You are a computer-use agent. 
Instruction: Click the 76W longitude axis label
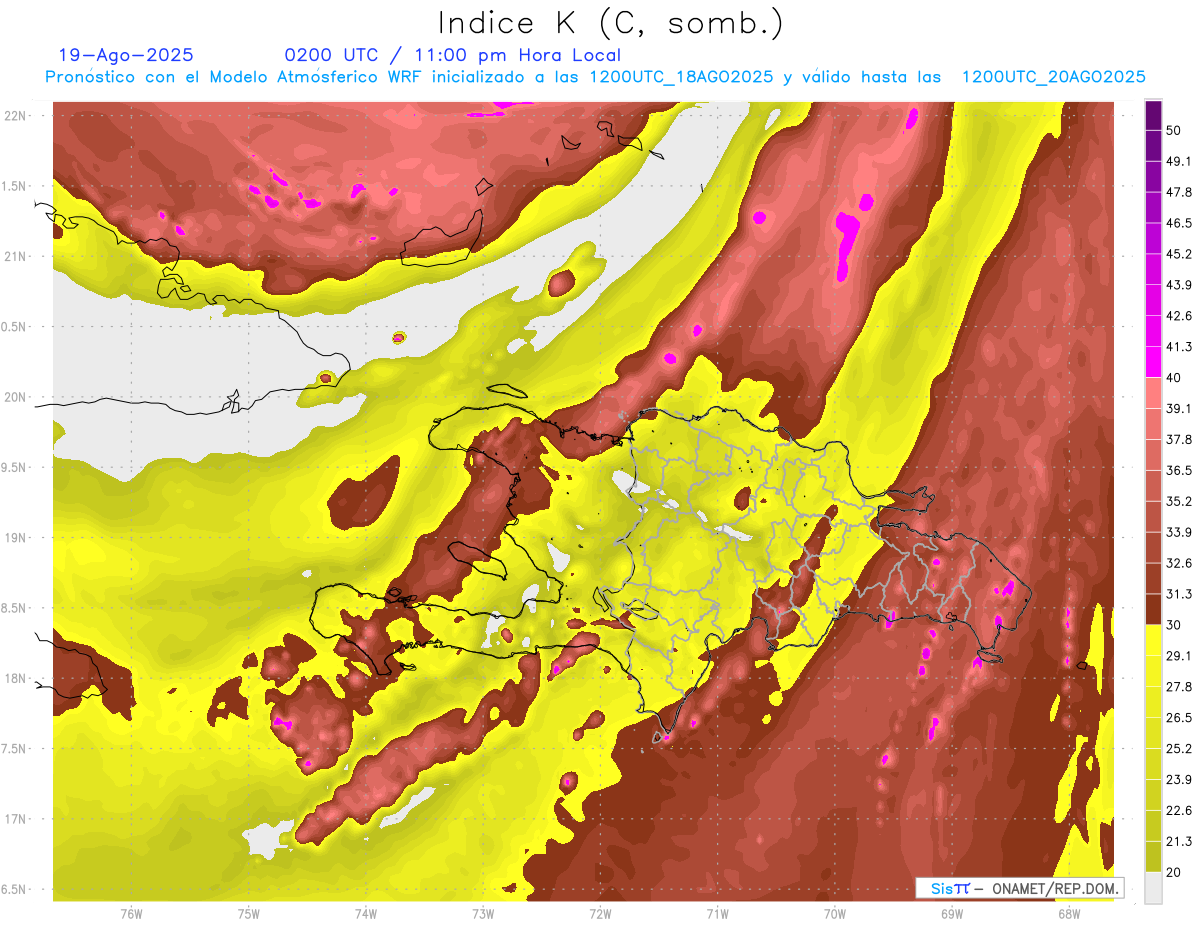coord(131,913)
